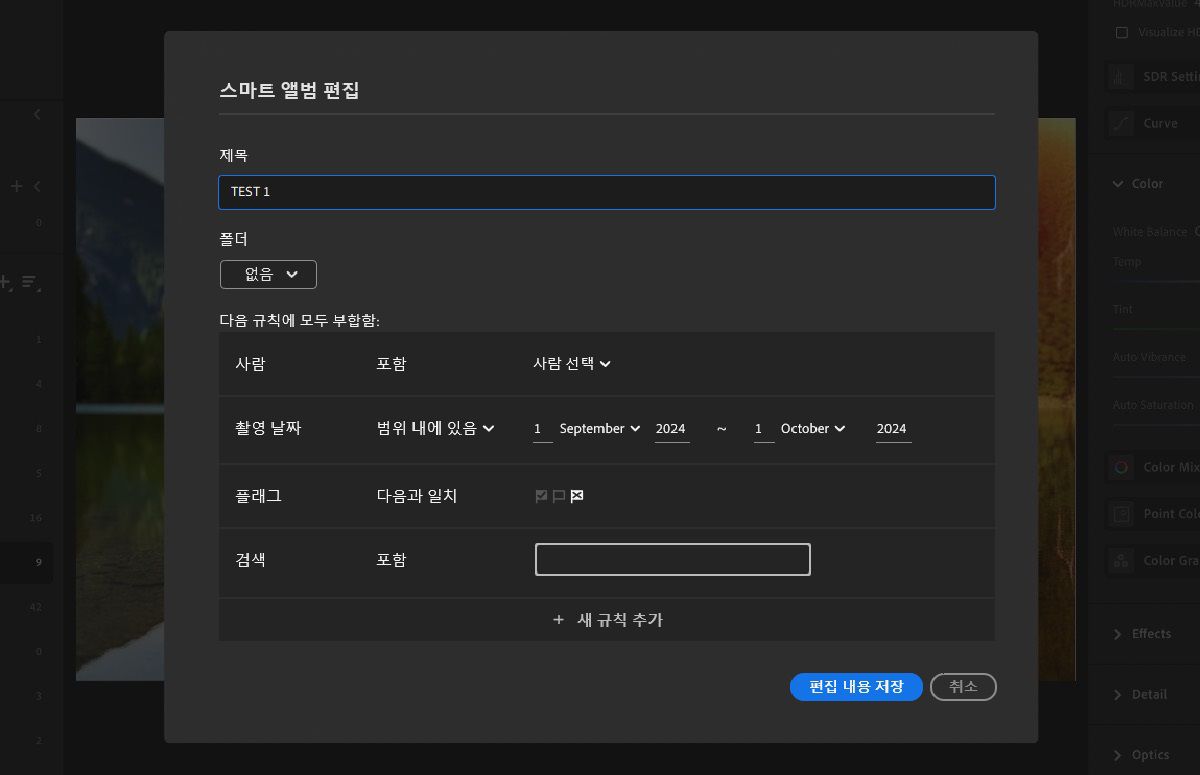
Task: Open the Color Mixer icon
Action: tap(1121, 466)
